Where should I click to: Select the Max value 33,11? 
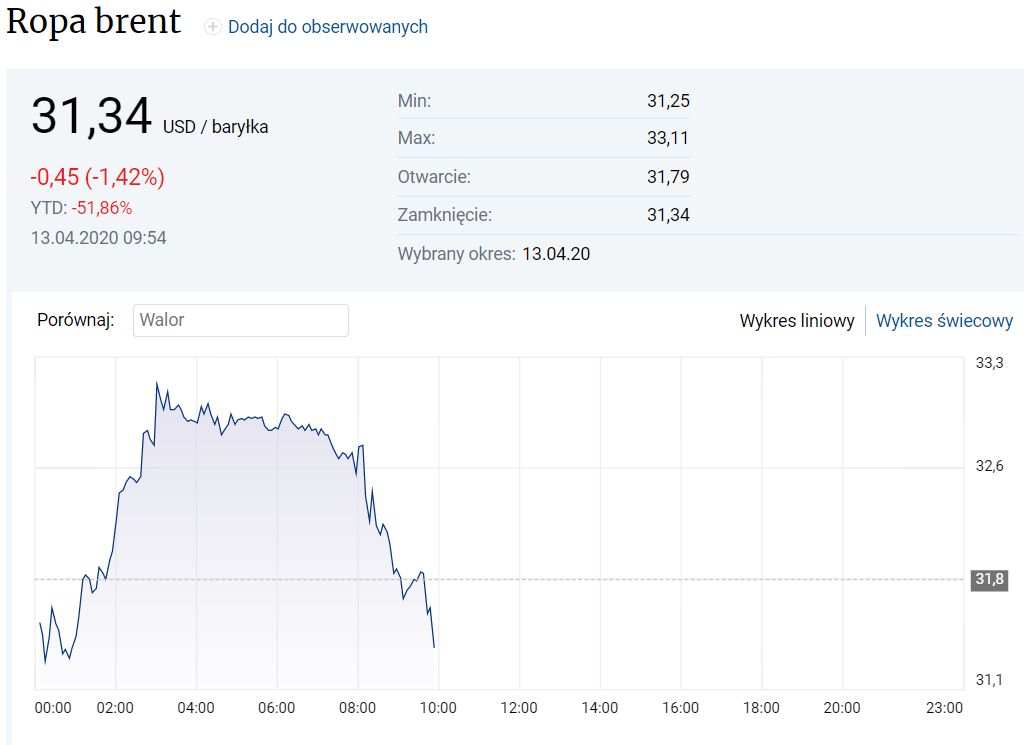(x=668, y=138)
